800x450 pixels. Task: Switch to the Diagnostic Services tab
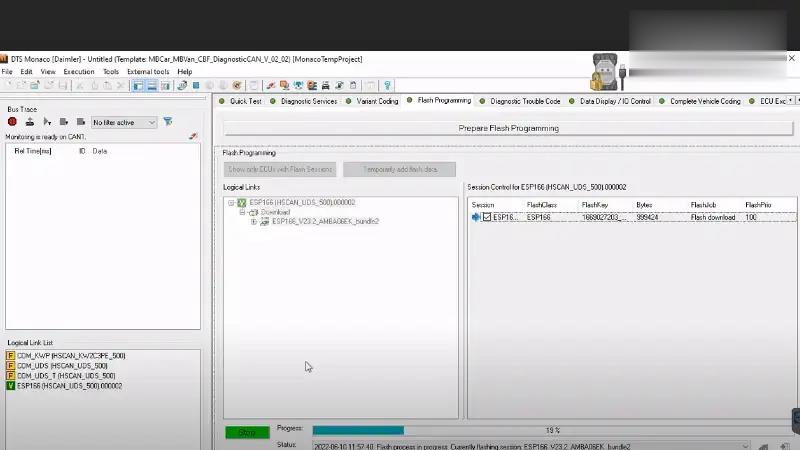[304, 101]
